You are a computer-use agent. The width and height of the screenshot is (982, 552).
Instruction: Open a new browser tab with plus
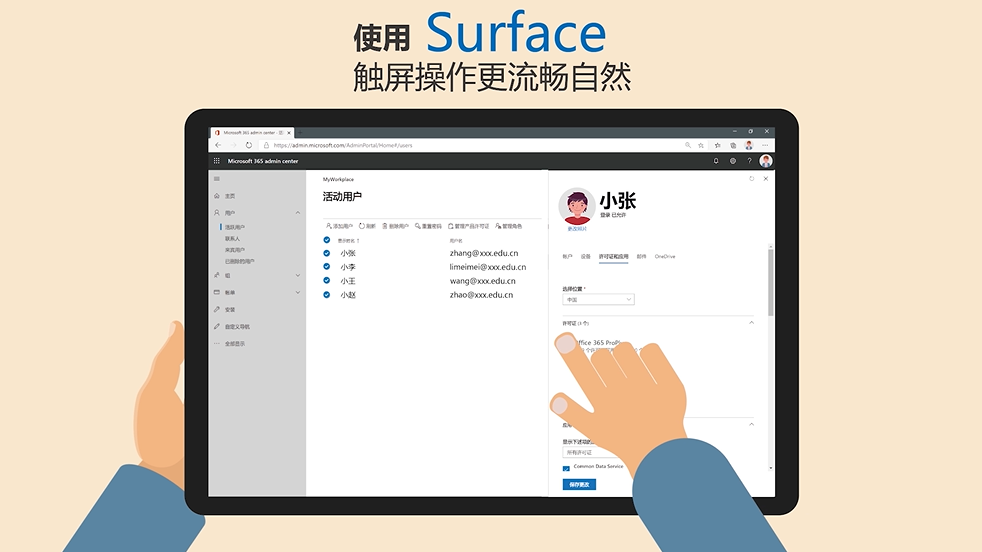pos(301,133)
